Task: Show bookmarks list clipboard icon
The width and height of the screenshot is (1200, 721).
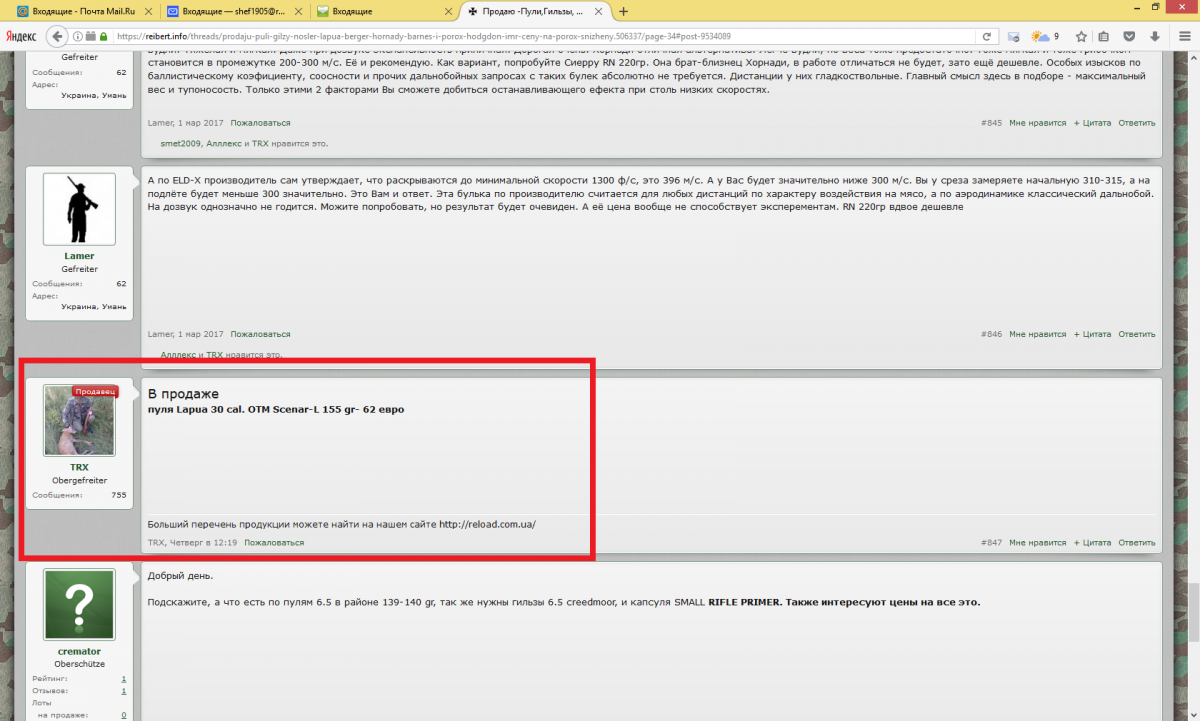Action: [x=1105, y=36]
